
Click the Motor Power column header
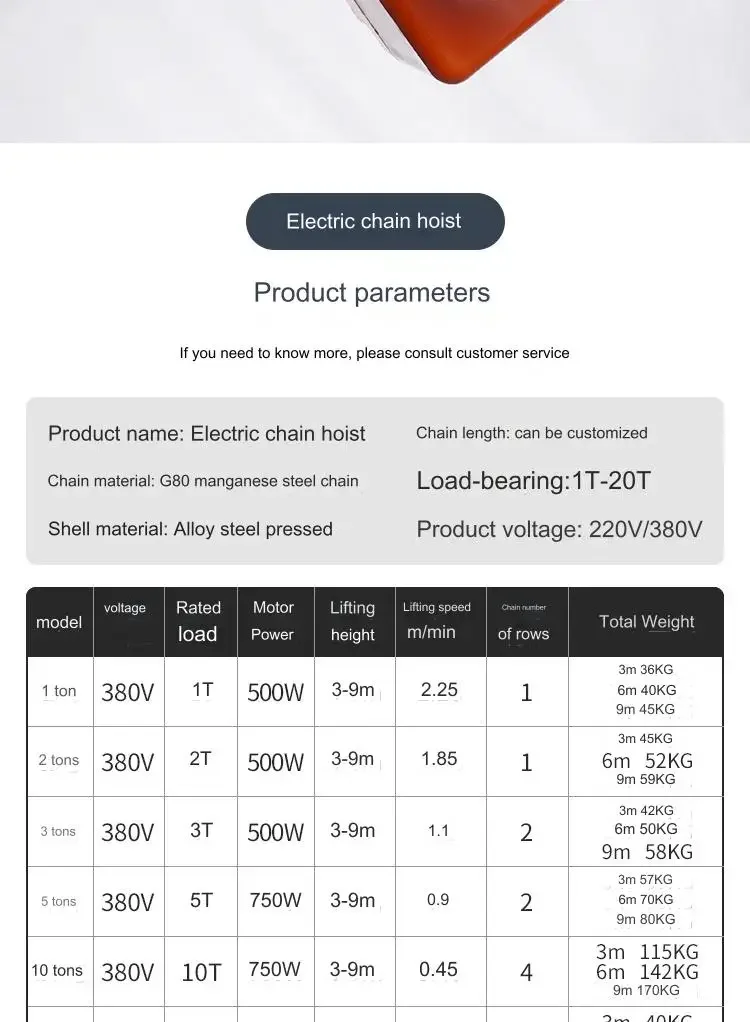(273, 621)
